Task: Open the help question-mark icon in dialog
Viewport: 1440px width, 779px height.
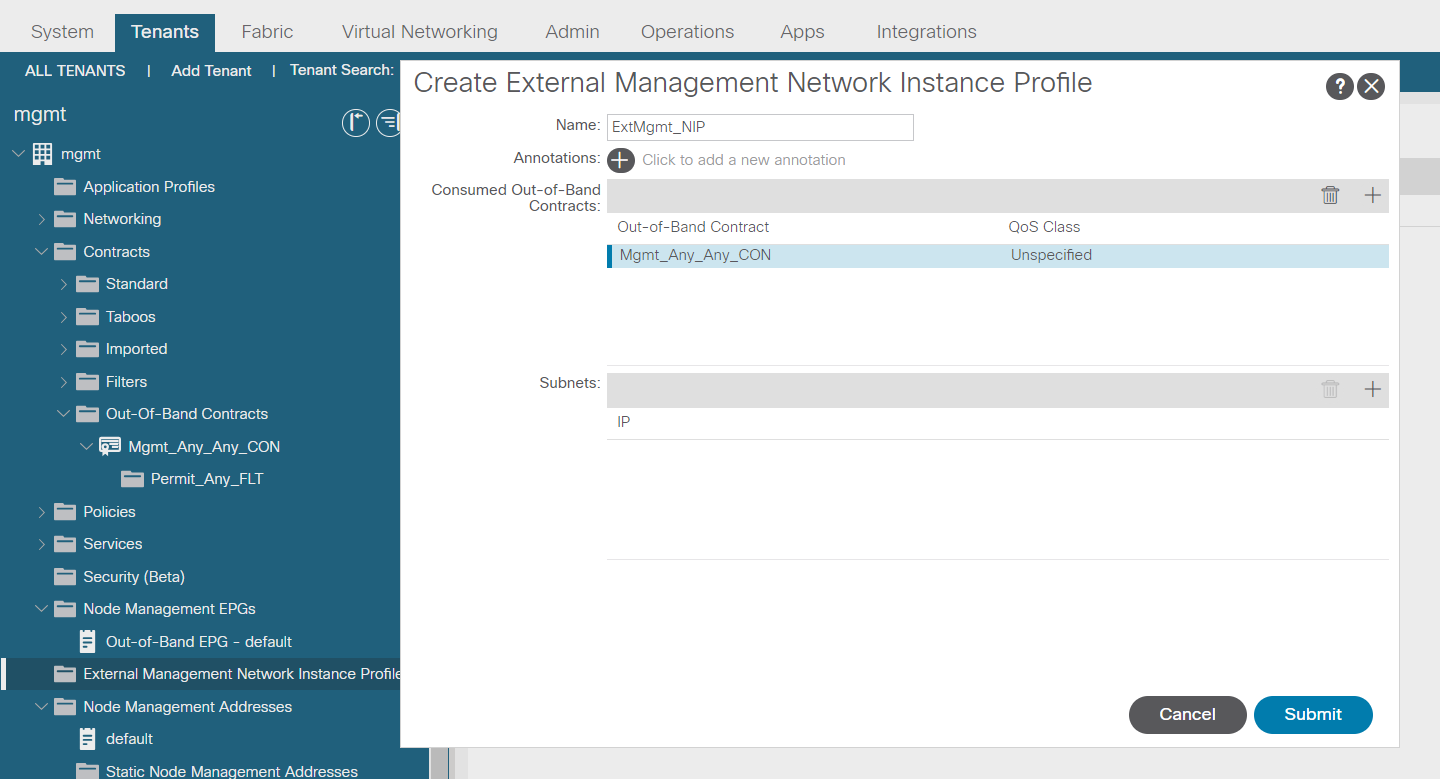Action: pyautogui.click(x=1340, y=86)
